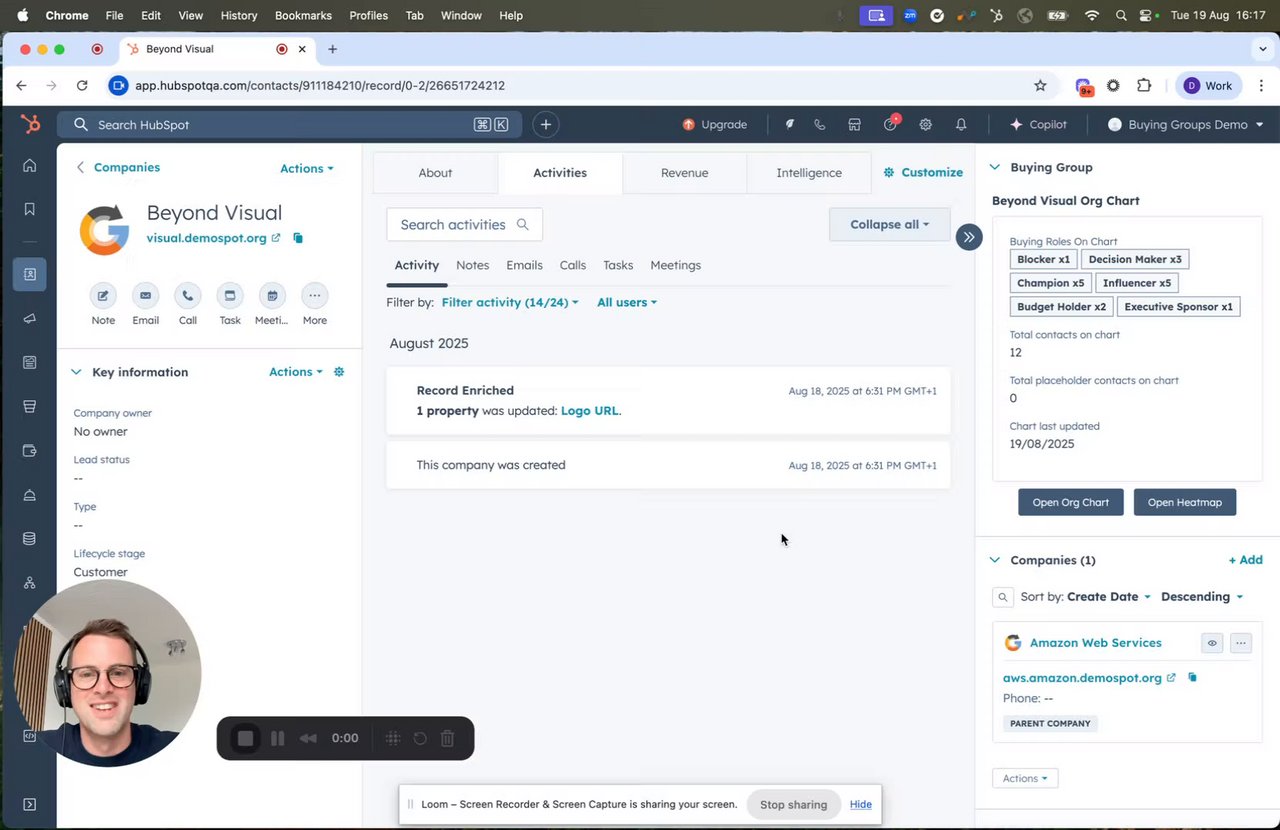Click the Note icon button
Screen dimensions: 1280x830
[x=103, y=296]
